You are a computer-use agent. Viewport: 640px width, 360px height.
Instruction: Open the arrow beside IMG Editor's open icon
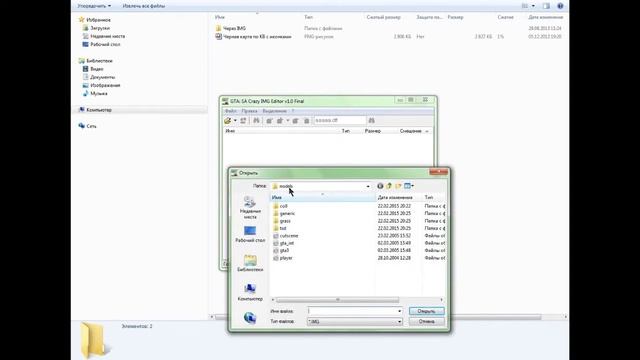pyautogui.click(x=235, y=120)
